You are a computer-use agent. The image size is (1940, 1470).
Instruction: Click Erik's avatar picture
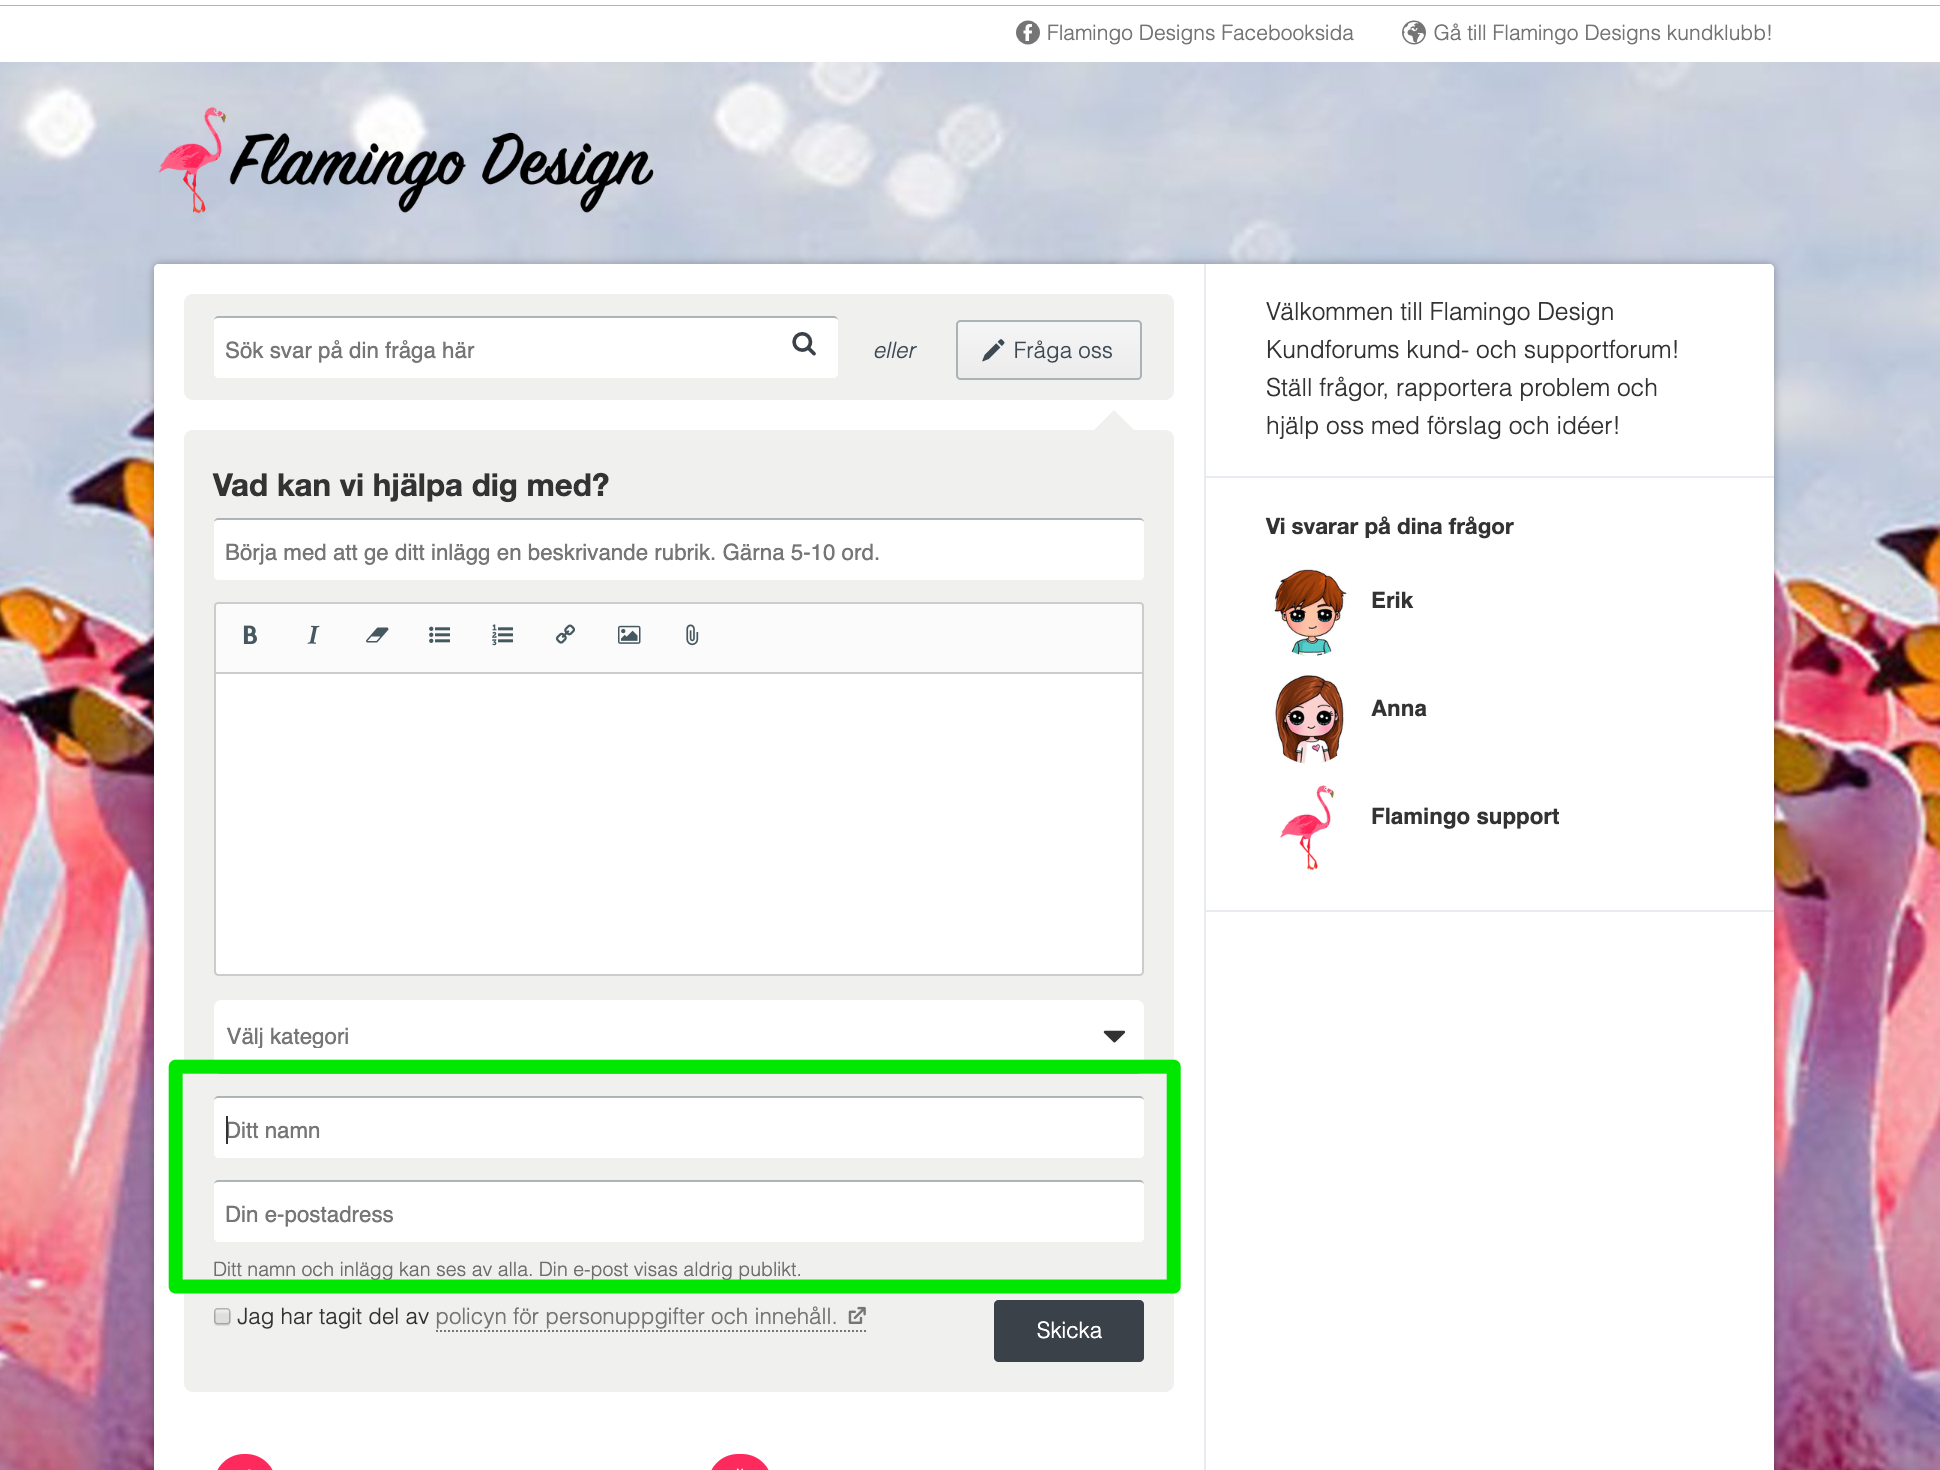pos(1309,611)
